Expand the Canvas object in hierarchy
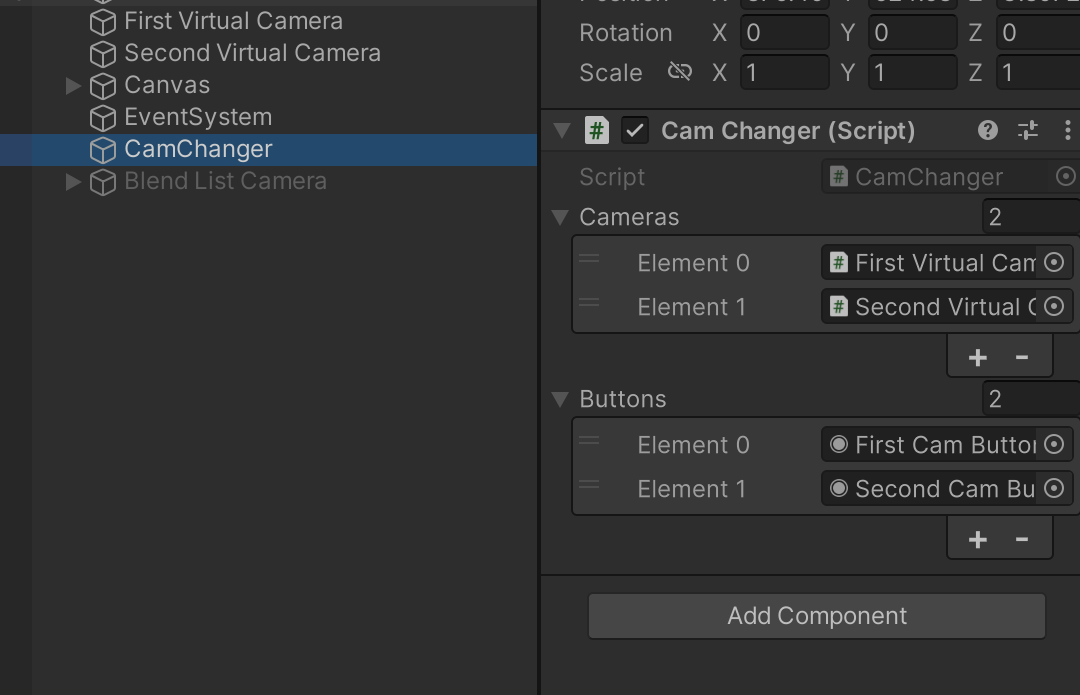Screen dimensions: 1080x695 tap(72, 85)
